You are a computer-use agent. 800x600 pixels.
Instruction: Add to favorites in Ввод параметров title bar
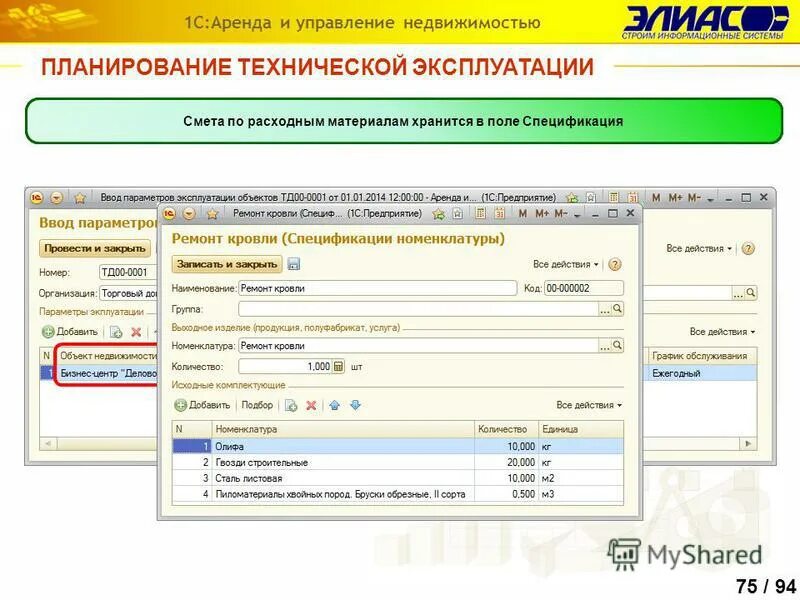point(572,197)
